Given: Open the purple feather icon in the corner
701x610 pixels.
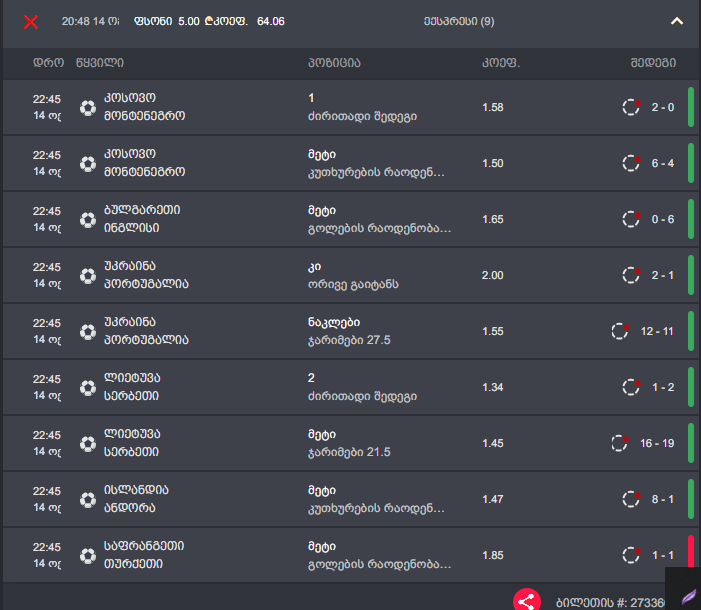Looking at the screenshot, I should (x=688, y=596).
